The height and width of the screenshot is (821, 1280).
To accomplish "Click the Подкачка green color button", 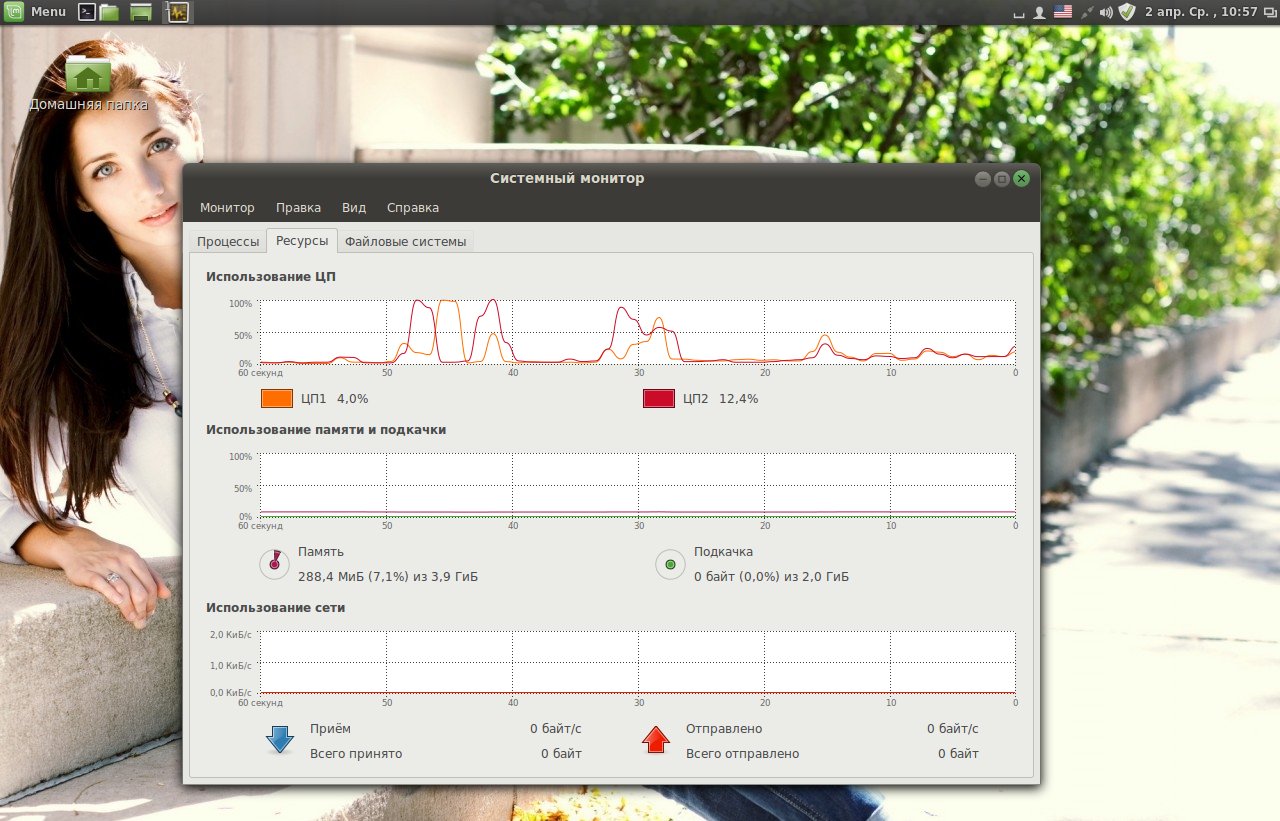I will [670, 564].
